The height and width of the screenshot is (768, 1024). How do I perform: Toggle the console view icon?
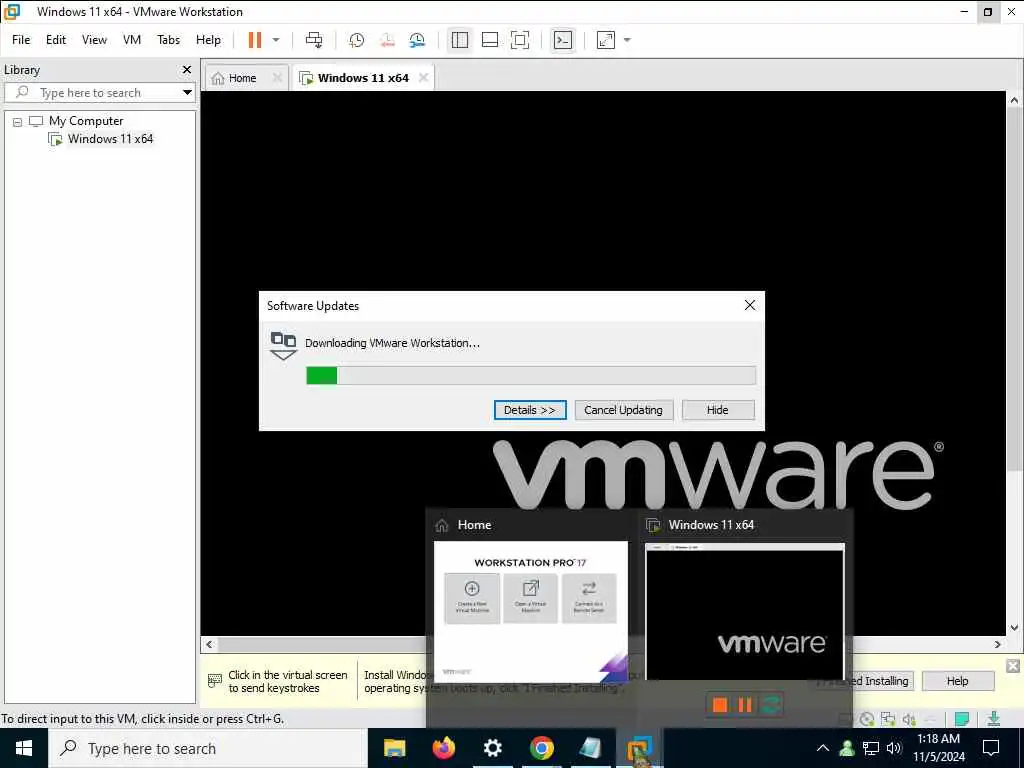pos(562,40)
